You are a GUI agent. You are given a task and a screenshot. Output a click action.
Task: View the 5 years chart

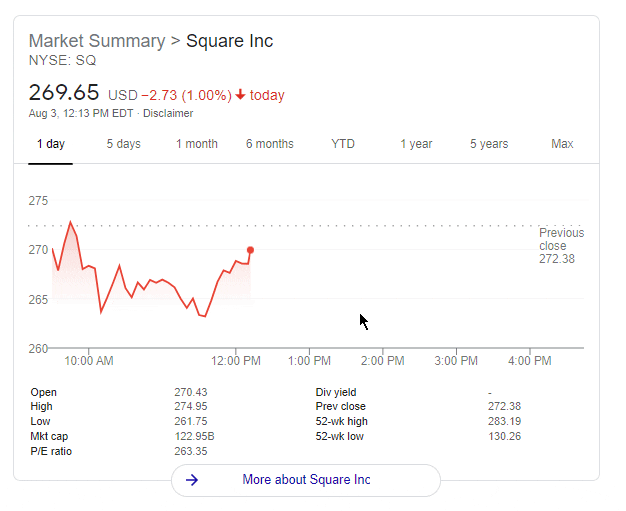tap(489, 144)
